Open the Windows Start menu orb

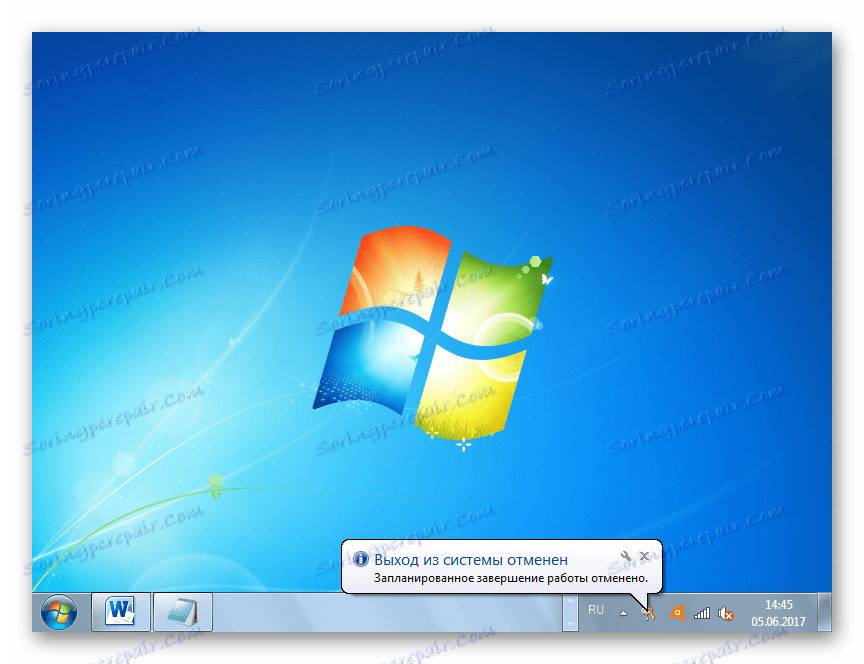(x=59, y=612)
